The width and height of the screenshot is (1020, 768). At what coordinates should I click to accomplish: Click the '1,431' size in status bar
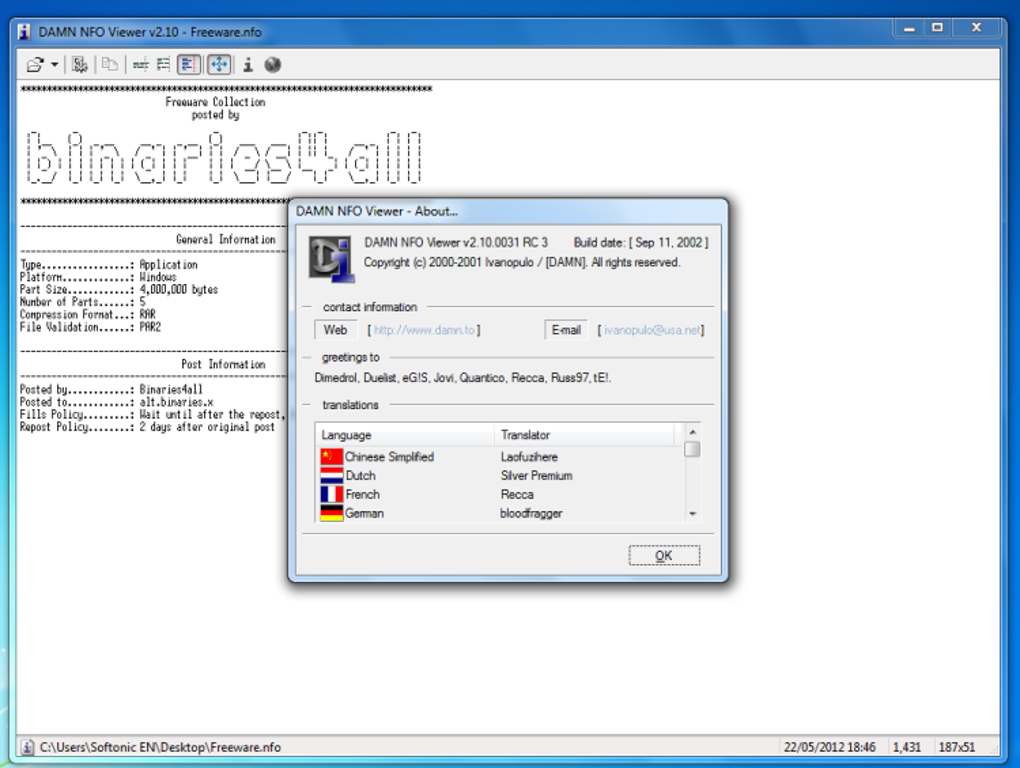click(x=906, y=747)
